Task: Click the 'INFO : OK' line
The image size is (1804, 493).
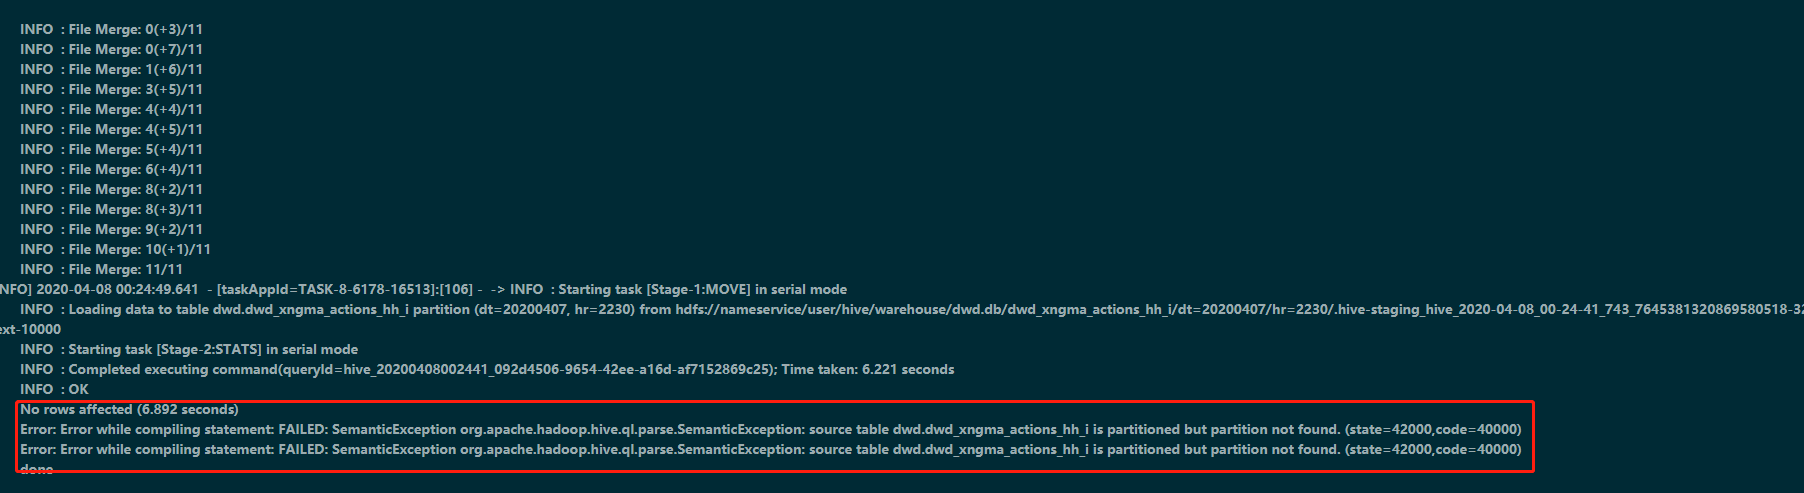Action: (54, 389)
